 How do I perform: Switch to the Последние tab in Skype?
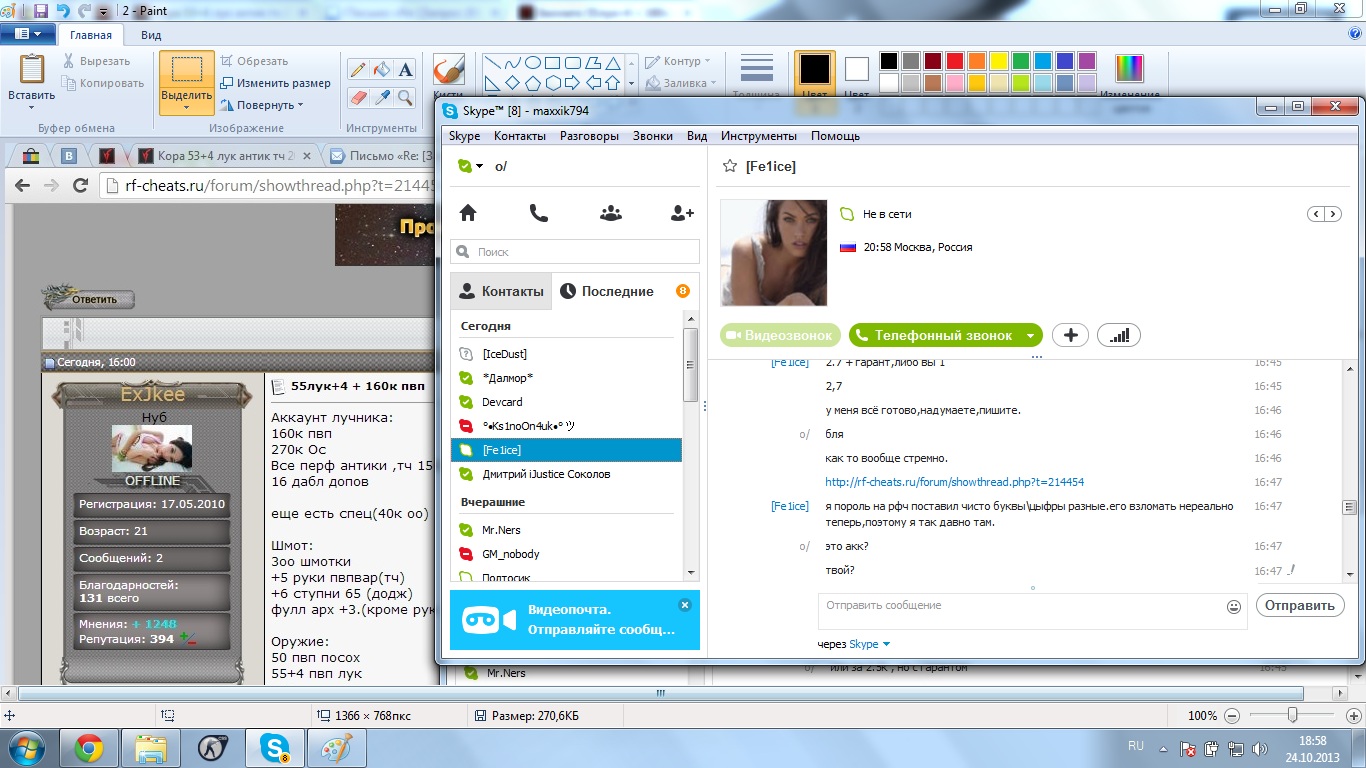[x=625, y=291]
